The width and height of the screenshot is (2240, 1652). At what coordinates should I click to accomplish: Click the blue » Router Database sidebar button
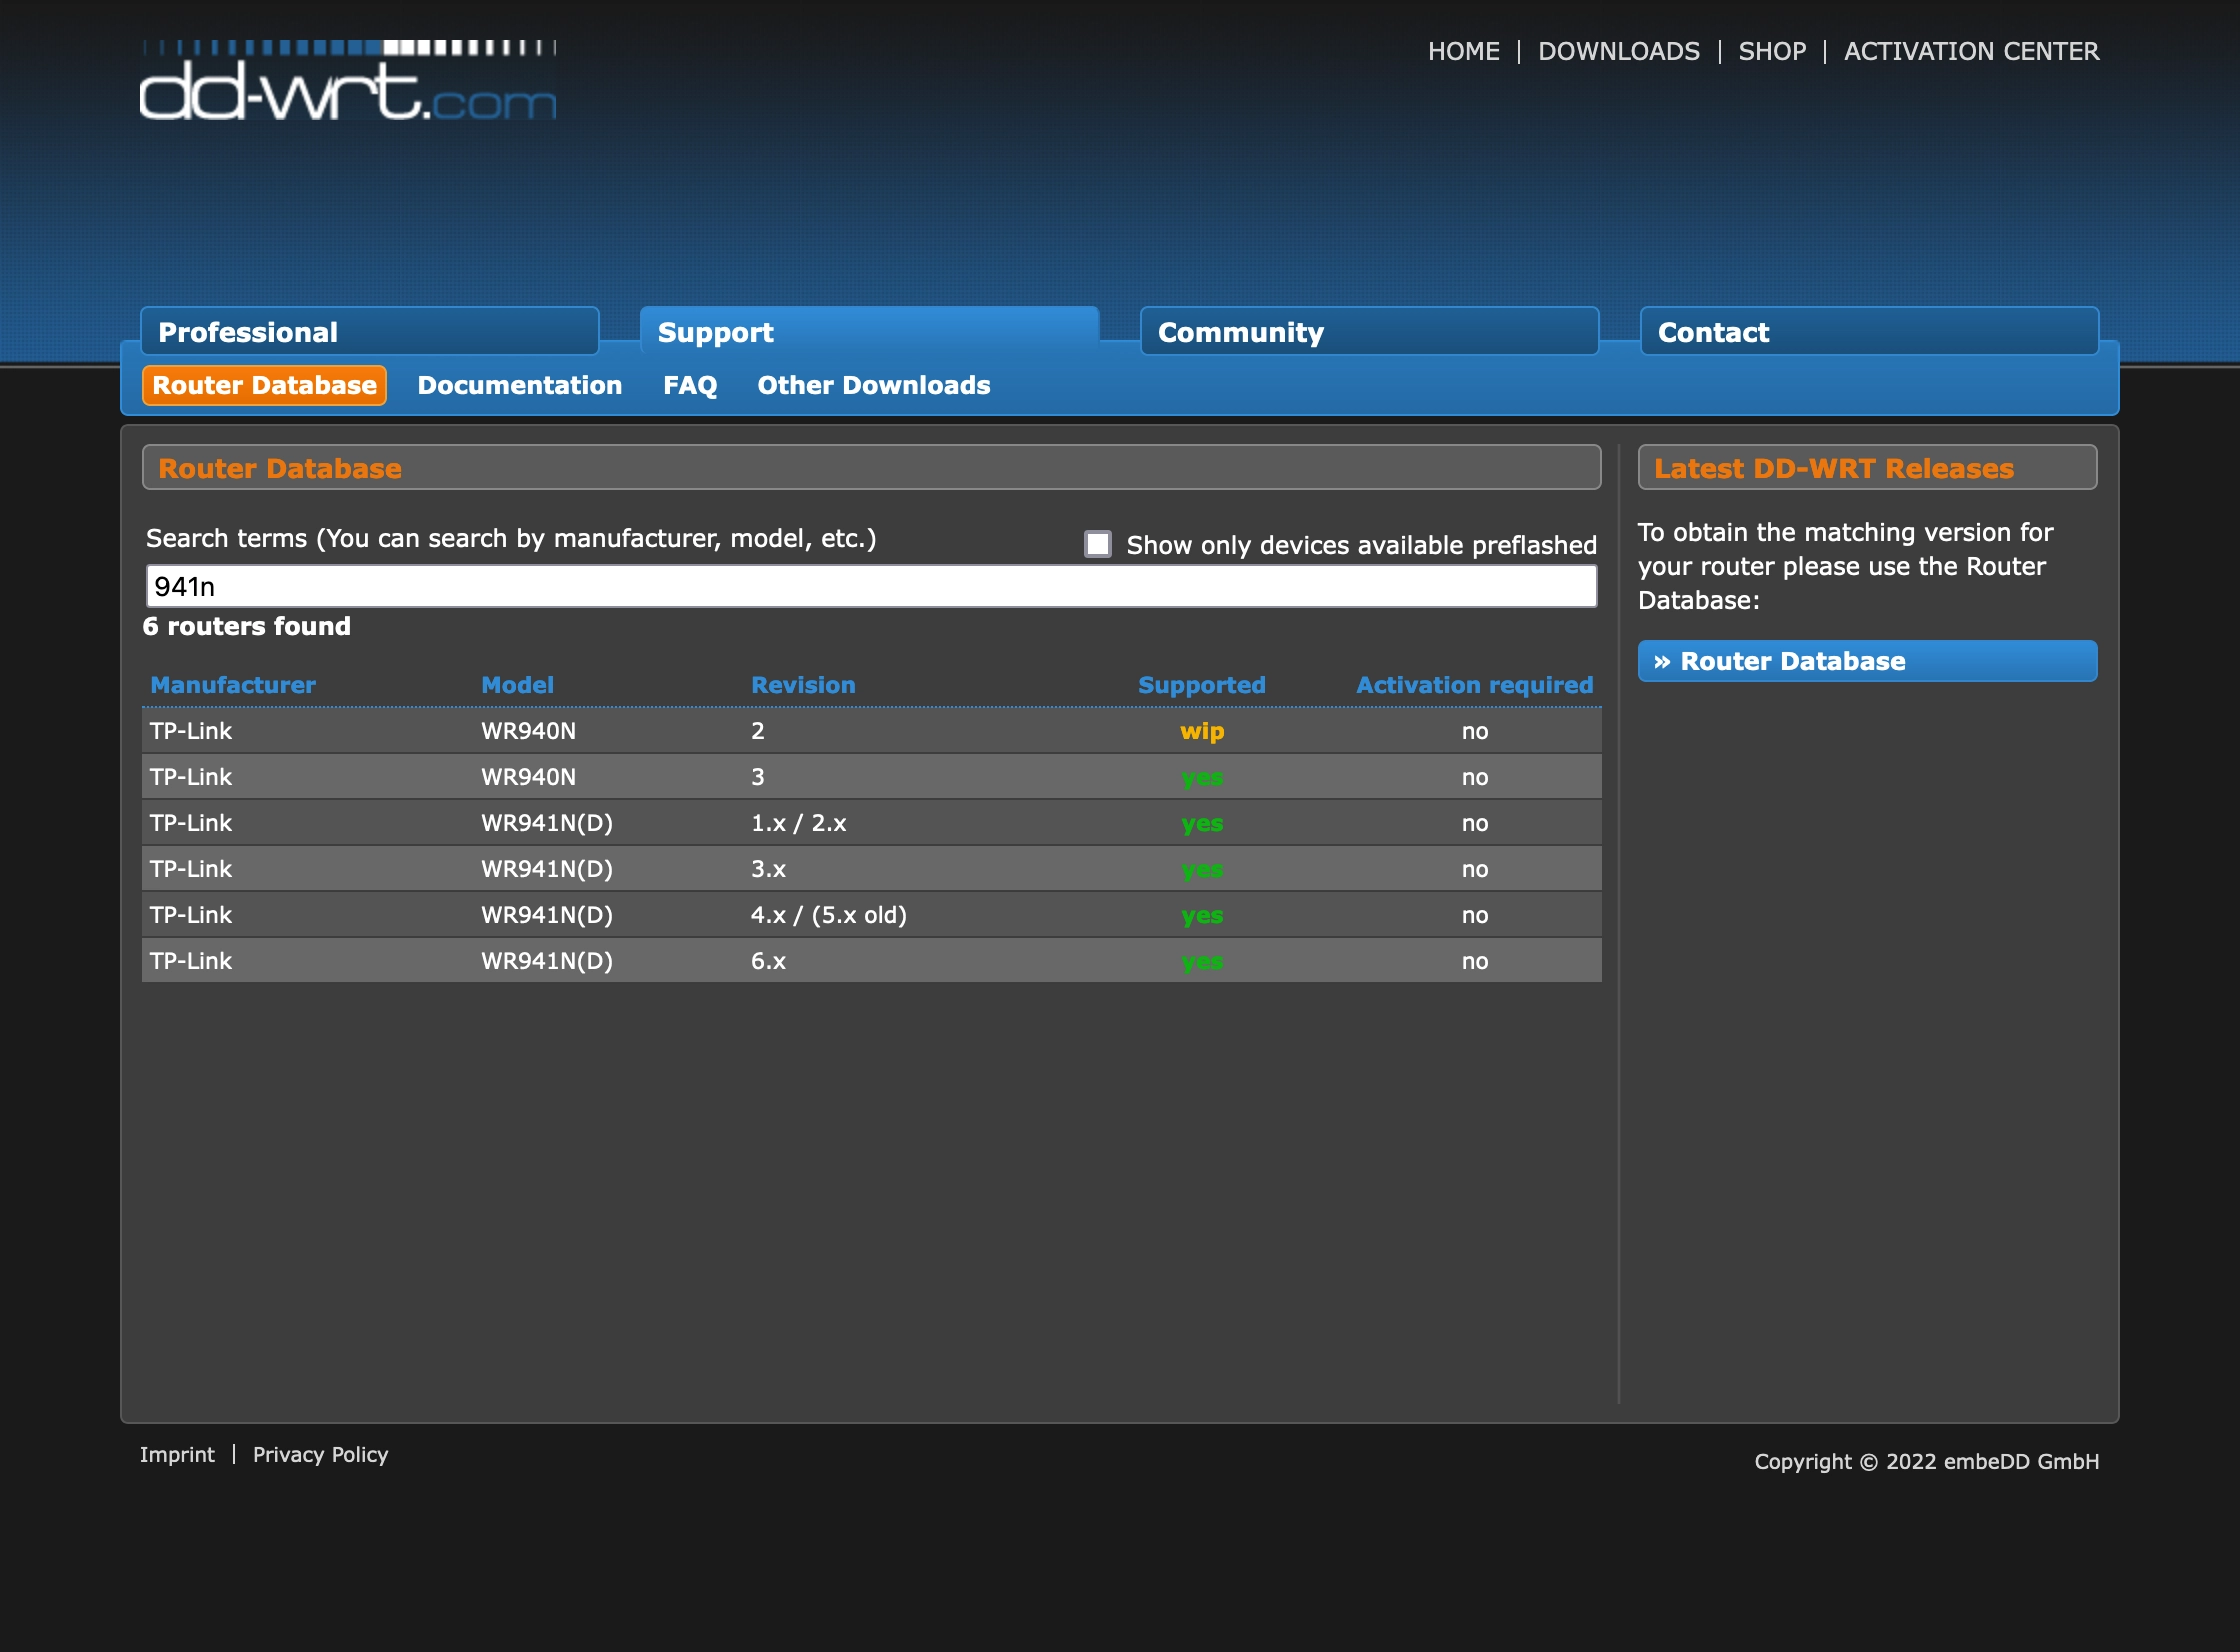[1867, 661]
